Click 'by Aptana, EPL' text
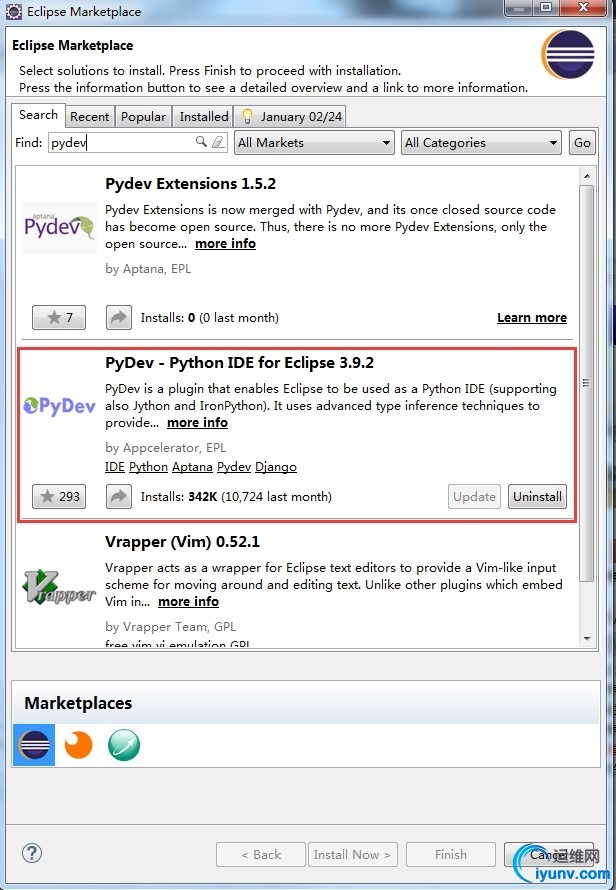Viewport: 616px width, 890px height. point(148,268)
